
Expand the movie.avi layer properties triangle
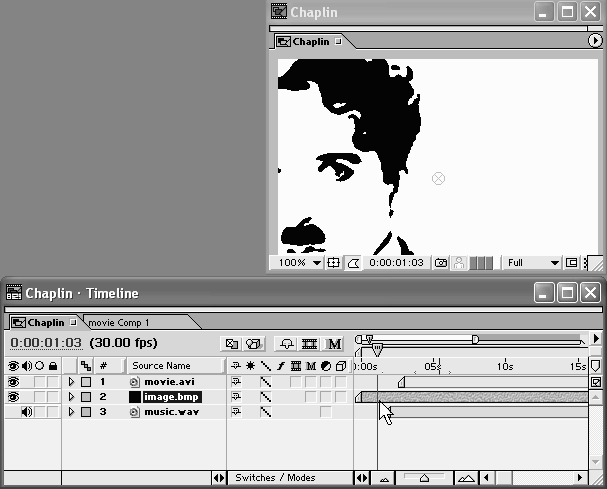[x=71, y=382]
